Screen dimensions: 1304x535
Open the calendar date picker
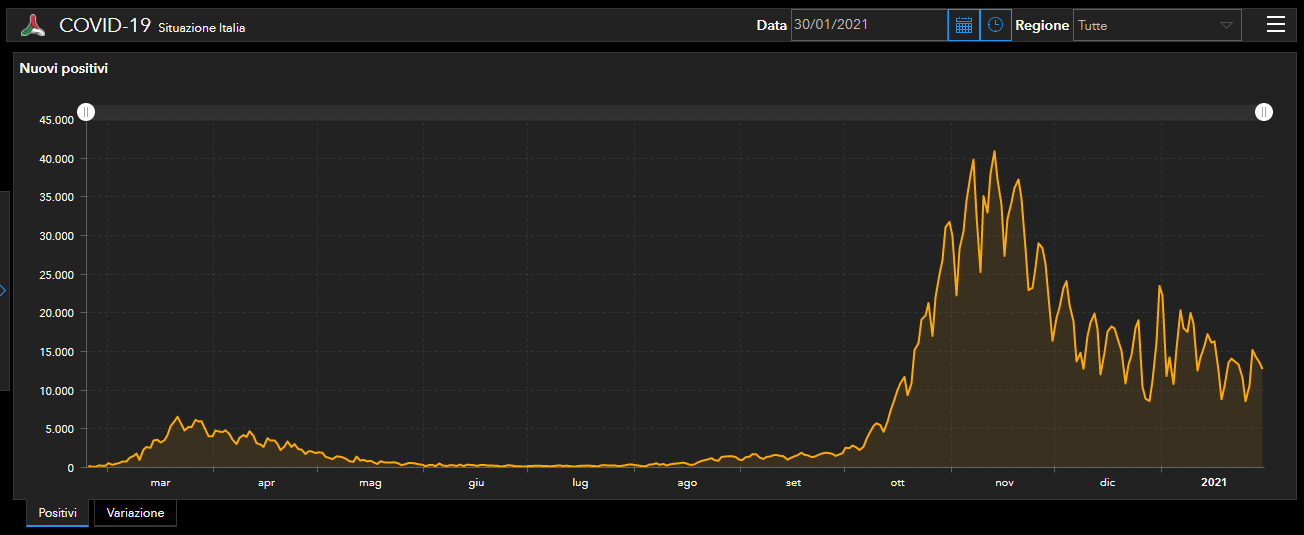pos(964,25)
